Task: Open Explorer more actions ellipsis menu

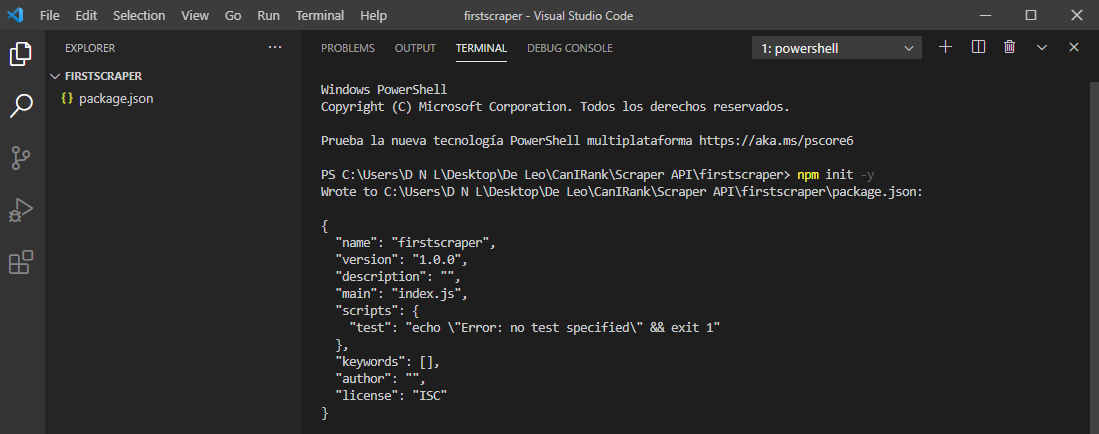Action: click(275, 47)
